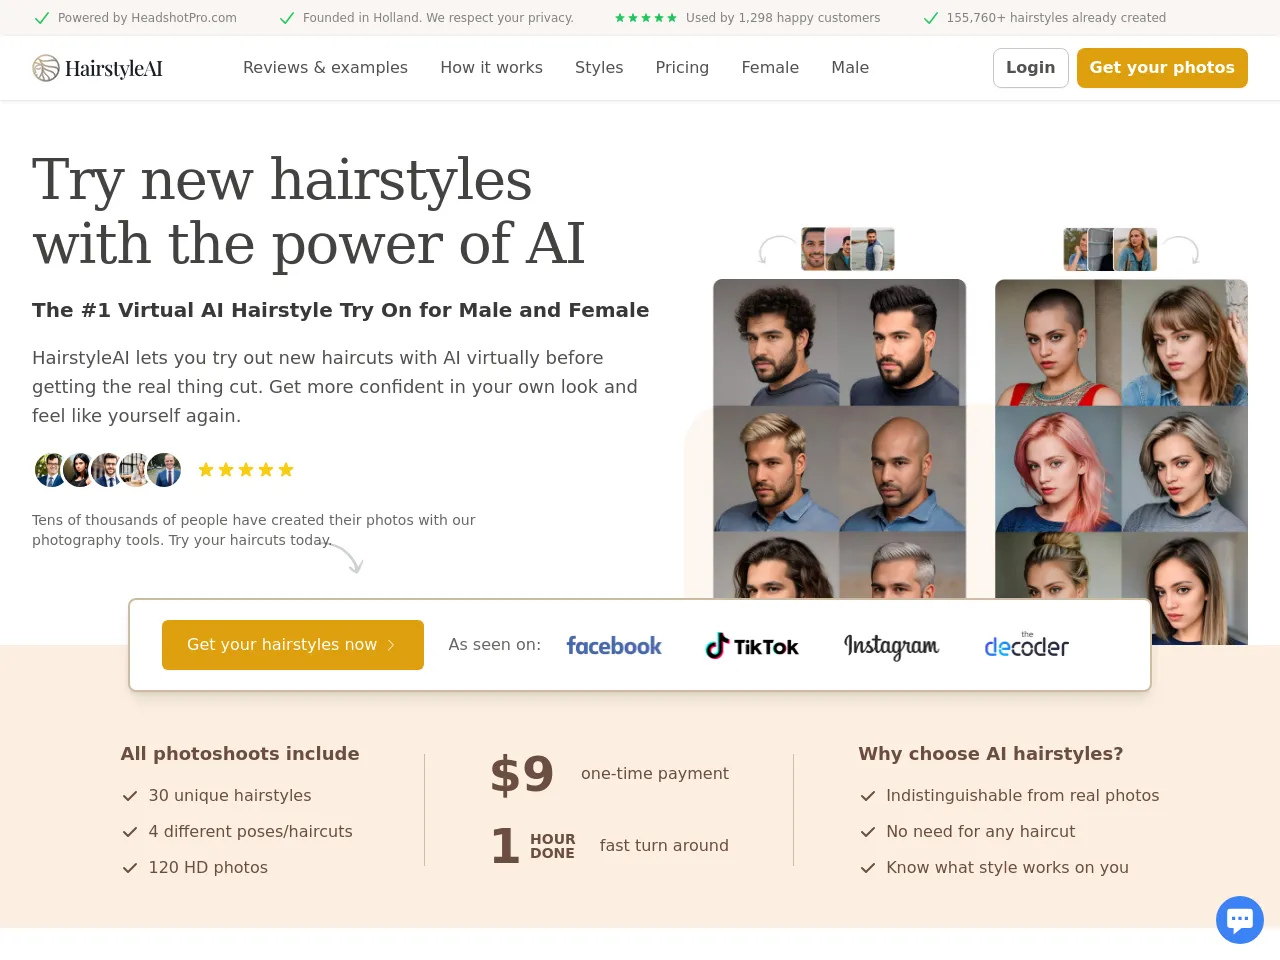Screen dimensions: 1280x960
Task: Click the green stars in top bar
Action: [x=646, y=18]
